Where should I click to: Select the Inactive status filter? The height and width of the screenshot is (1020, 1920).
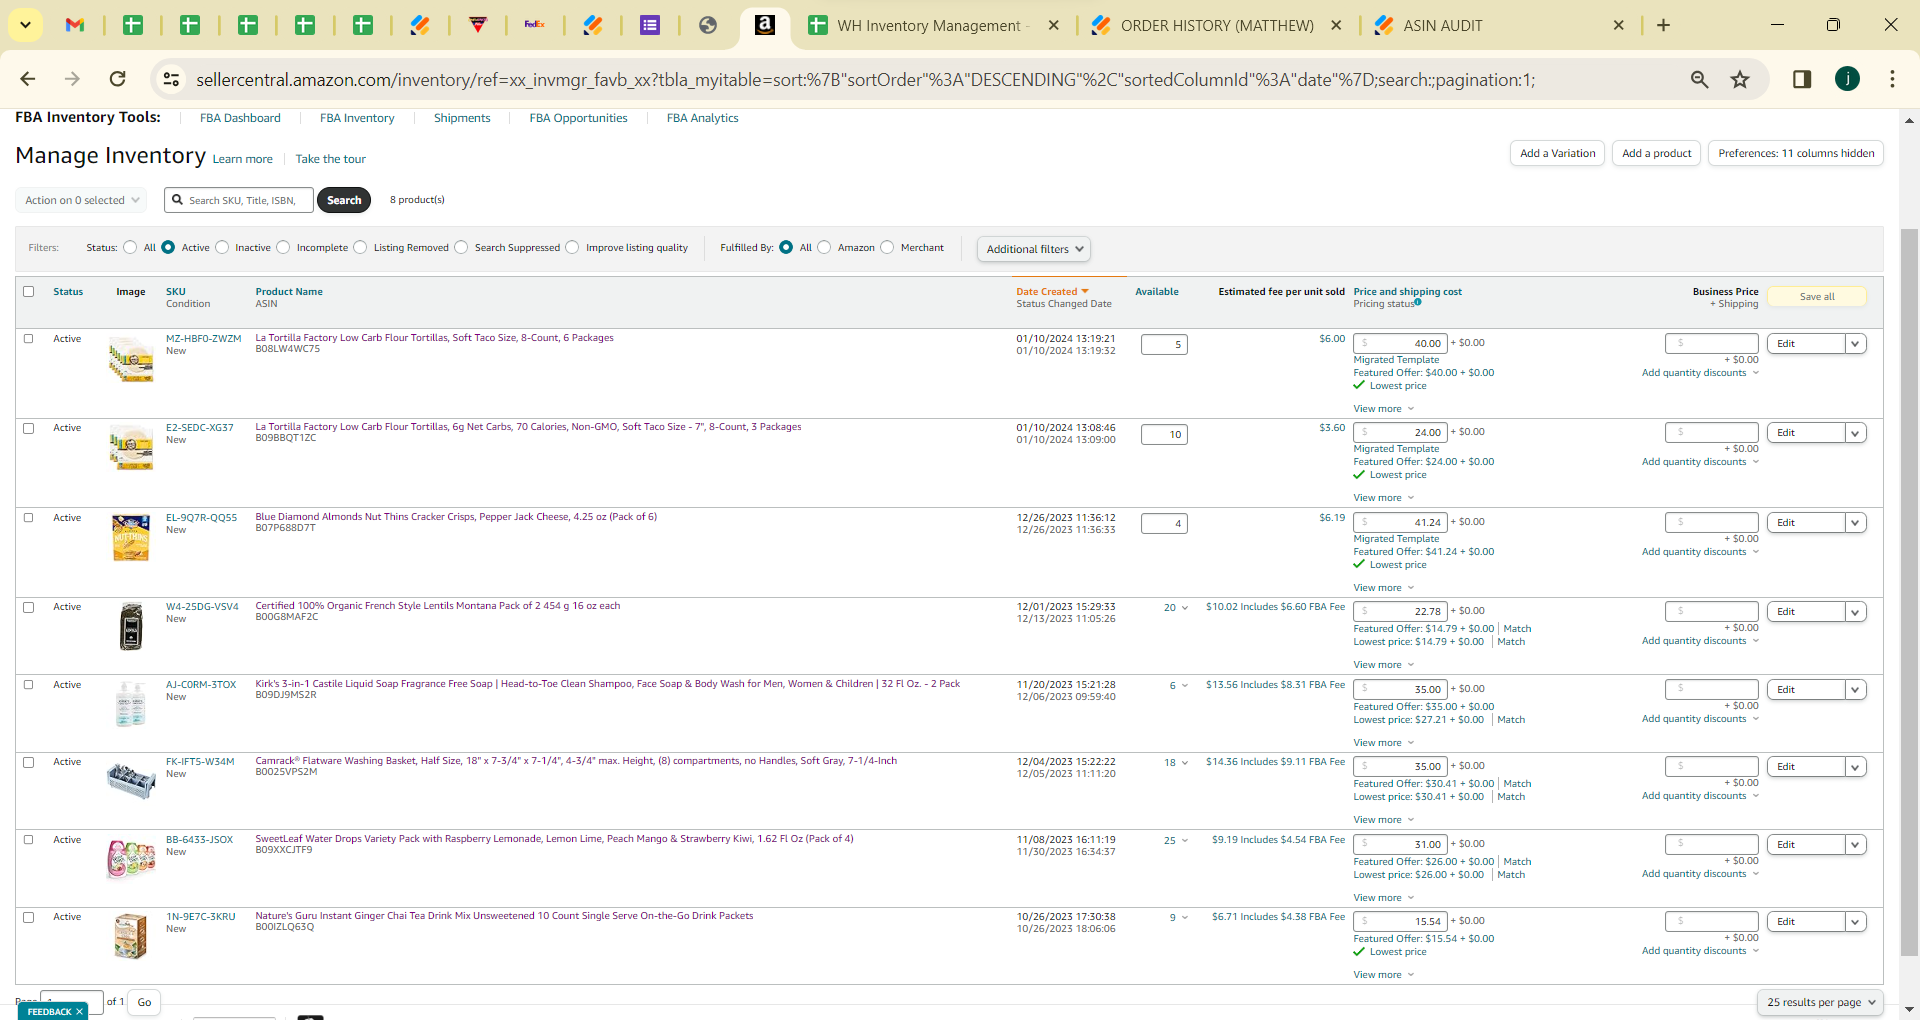click(x=222, y=247)
